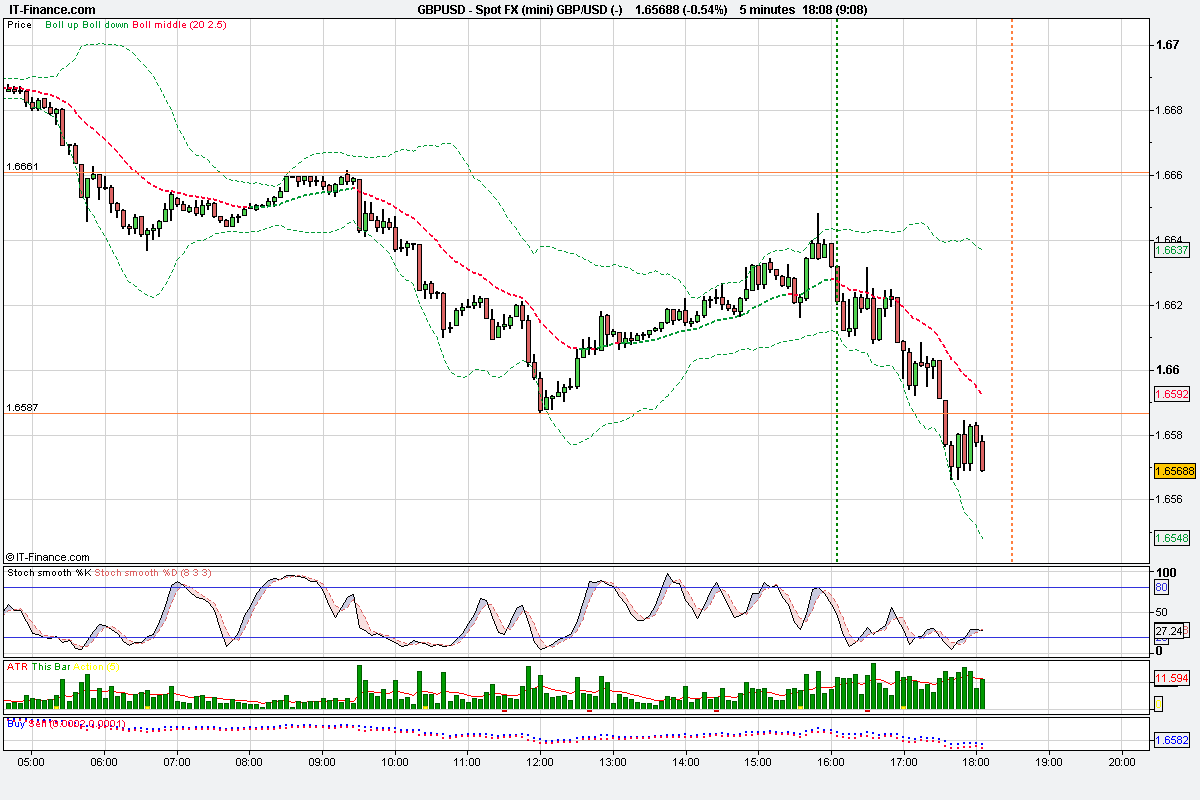Image resolution: width=1200 pixels, height=800 pixels.
Task: Select the 27.24 stochastic value tag
Action: [x=1168, y=631]
